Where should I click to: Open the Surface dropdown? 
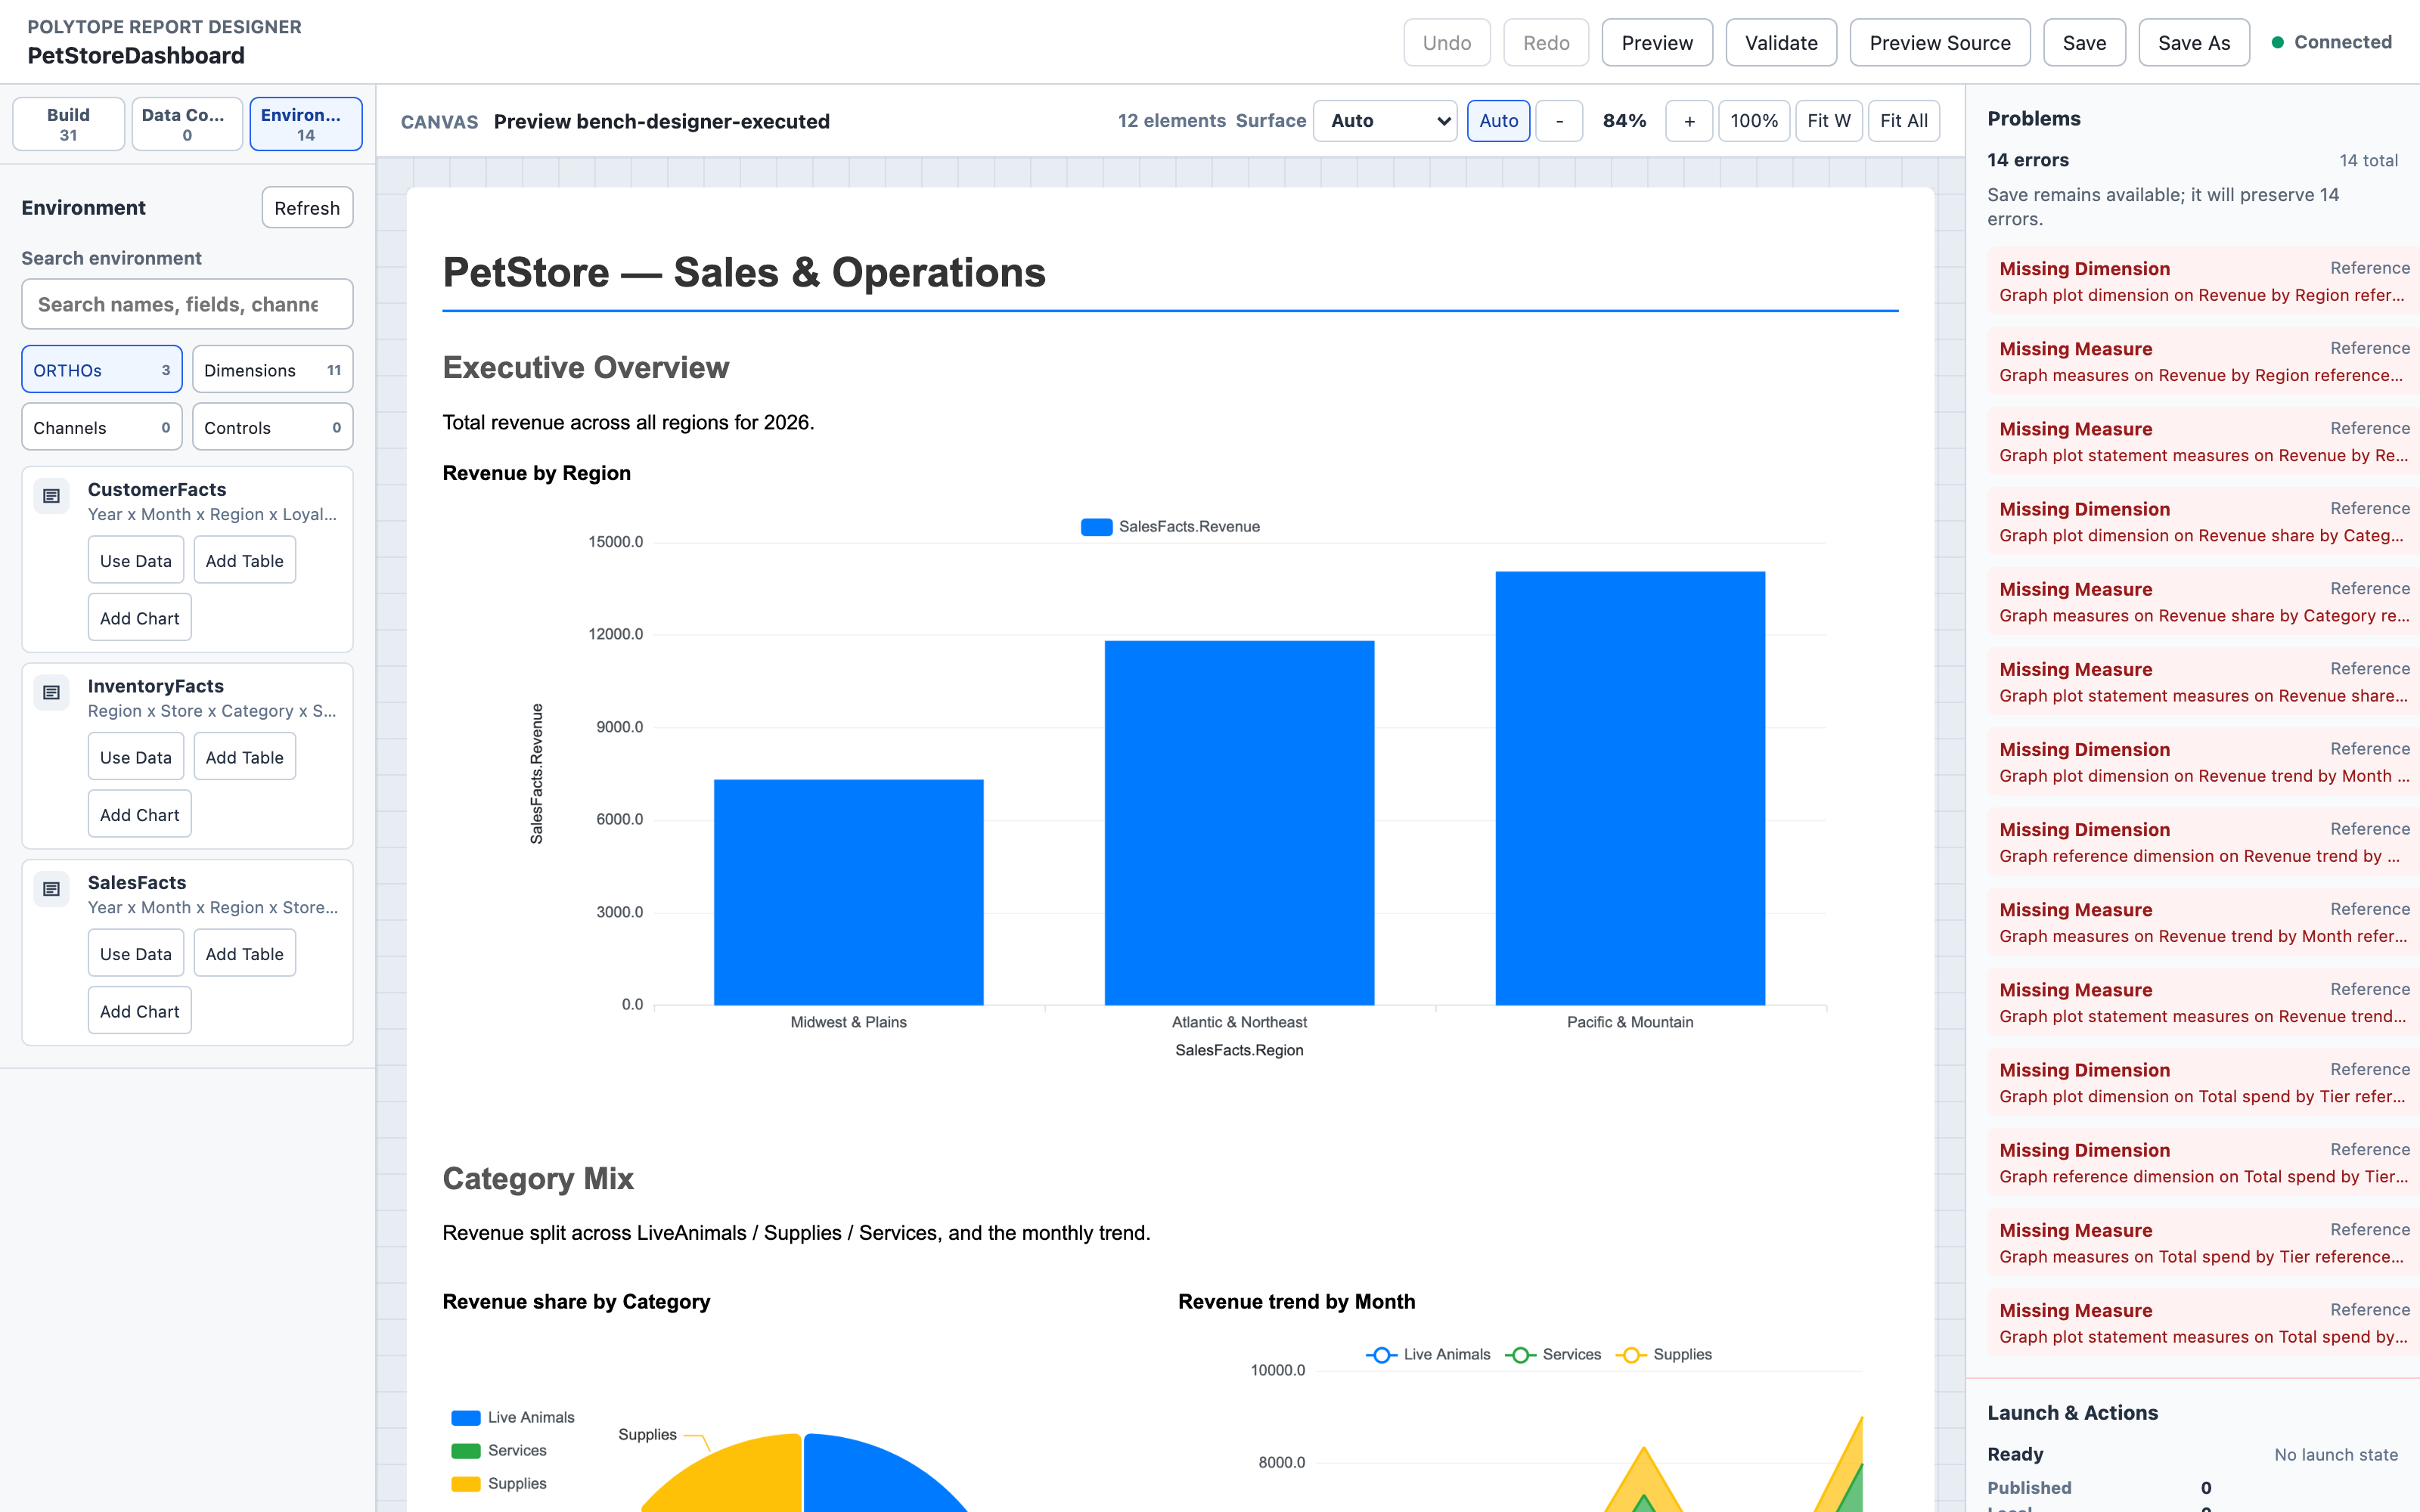point(1385,121)
